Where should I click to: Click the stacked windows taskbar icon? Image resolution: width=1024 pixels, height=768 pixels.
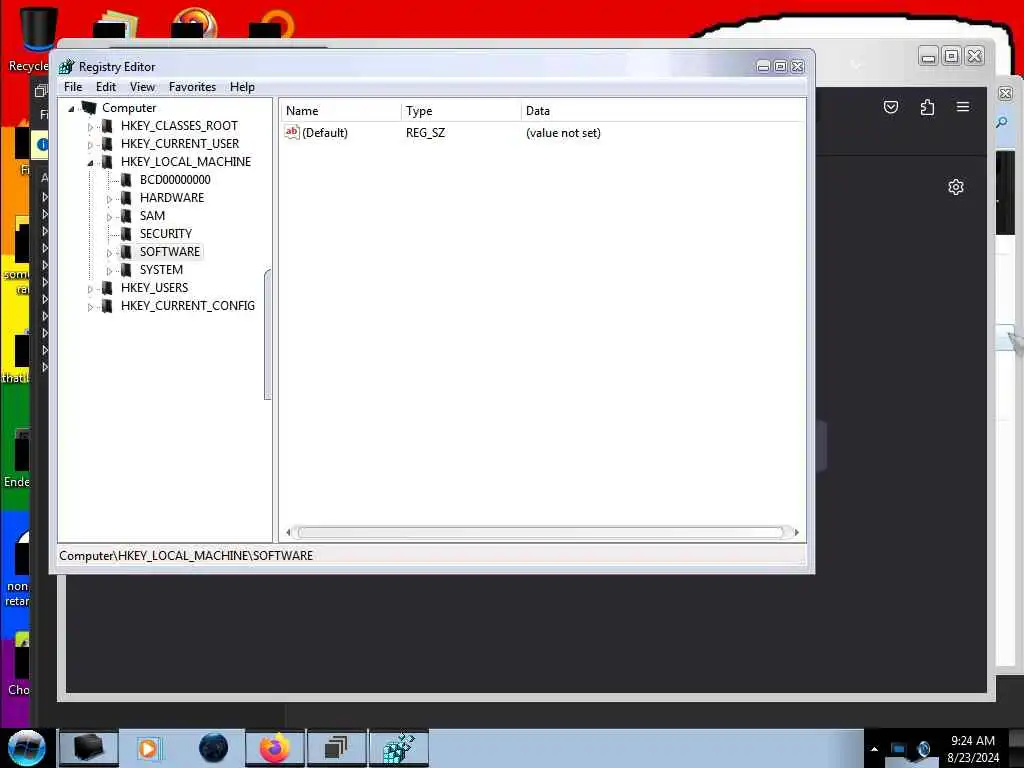tap(336, 748)
